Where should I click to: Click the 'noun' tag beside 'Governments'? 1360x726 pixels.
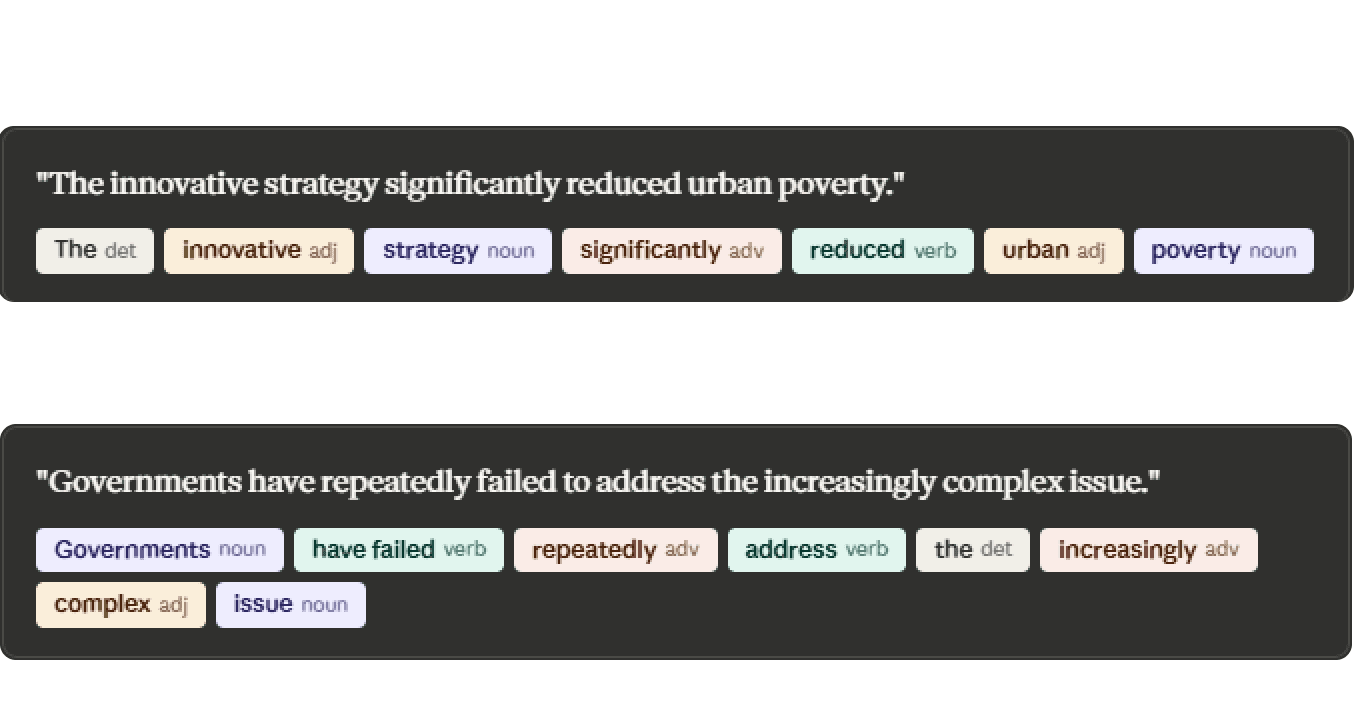[243, 550]
